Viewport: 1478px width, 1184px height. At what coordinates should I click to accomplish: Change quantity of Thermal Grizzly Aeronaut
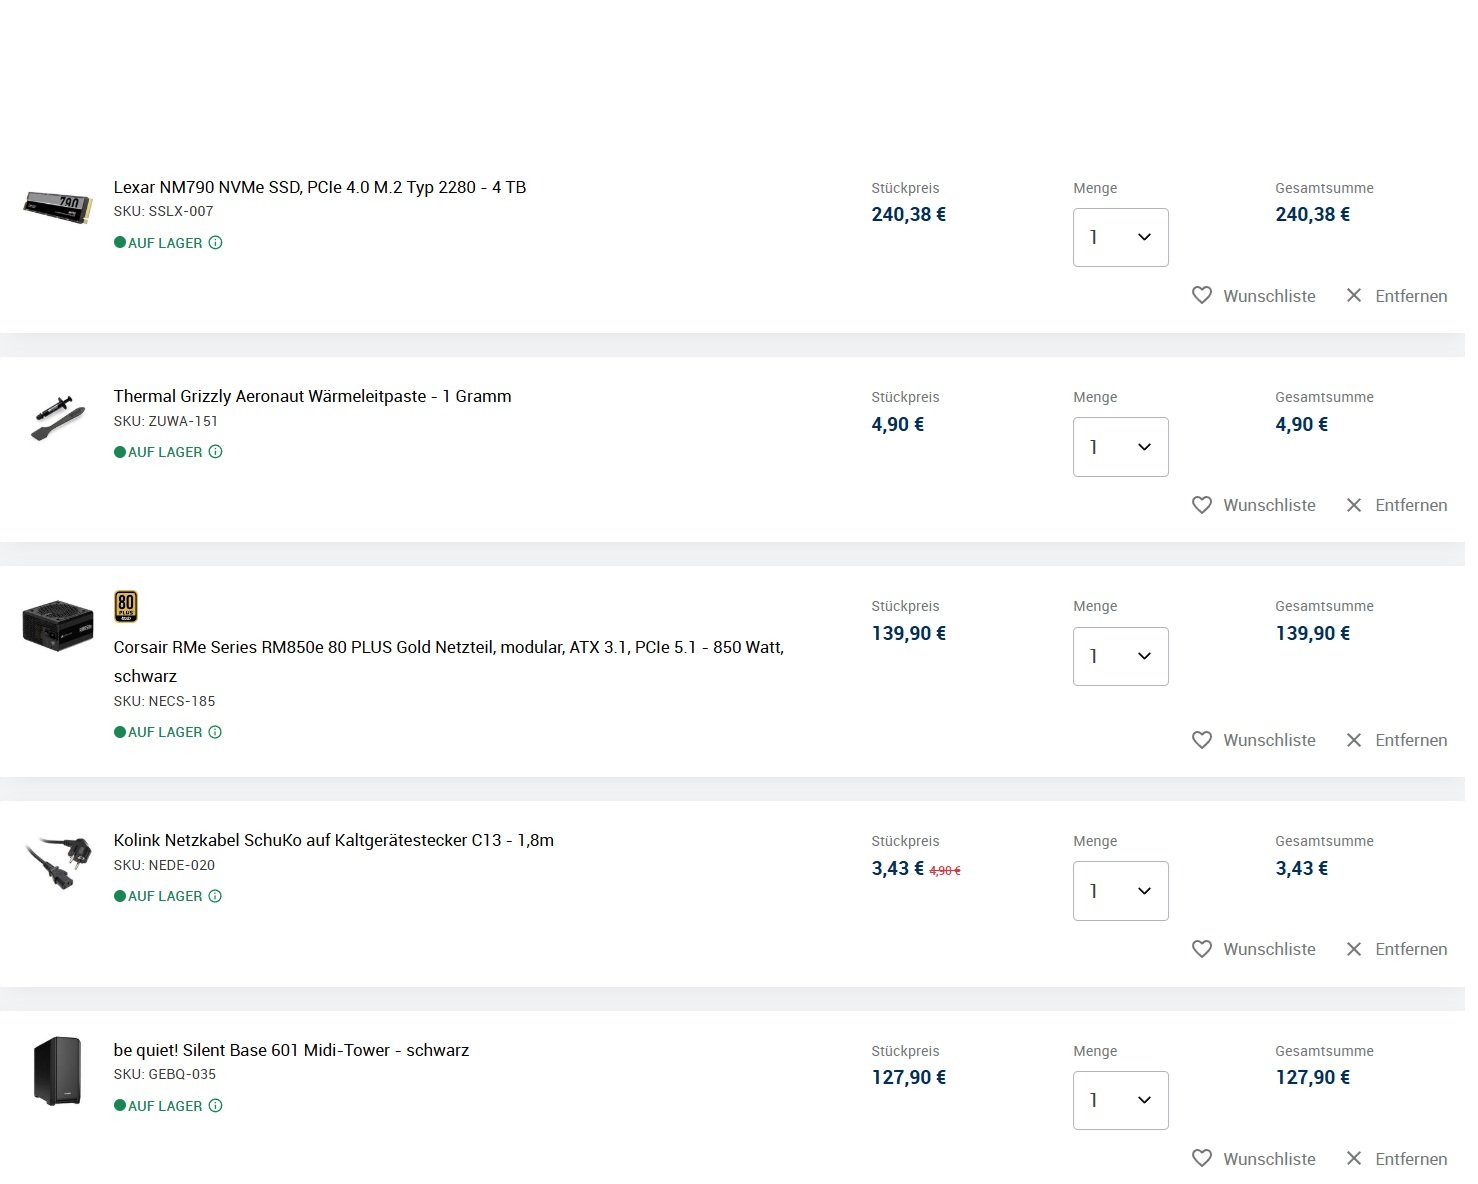click(1120, 447)
